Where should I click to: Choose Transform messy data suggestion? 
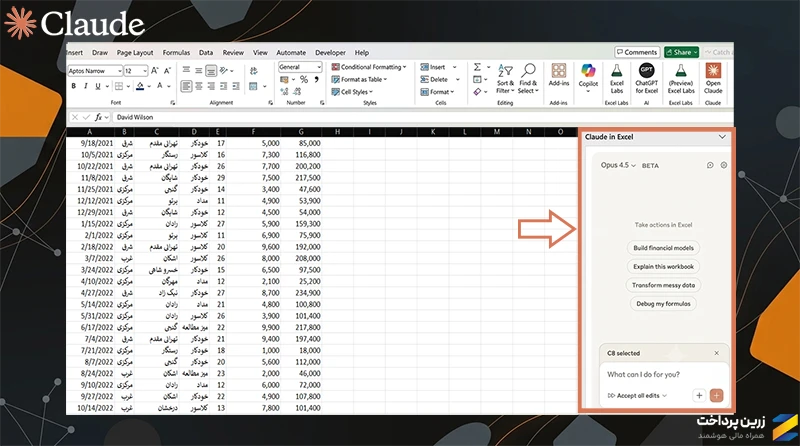point(663,285)
